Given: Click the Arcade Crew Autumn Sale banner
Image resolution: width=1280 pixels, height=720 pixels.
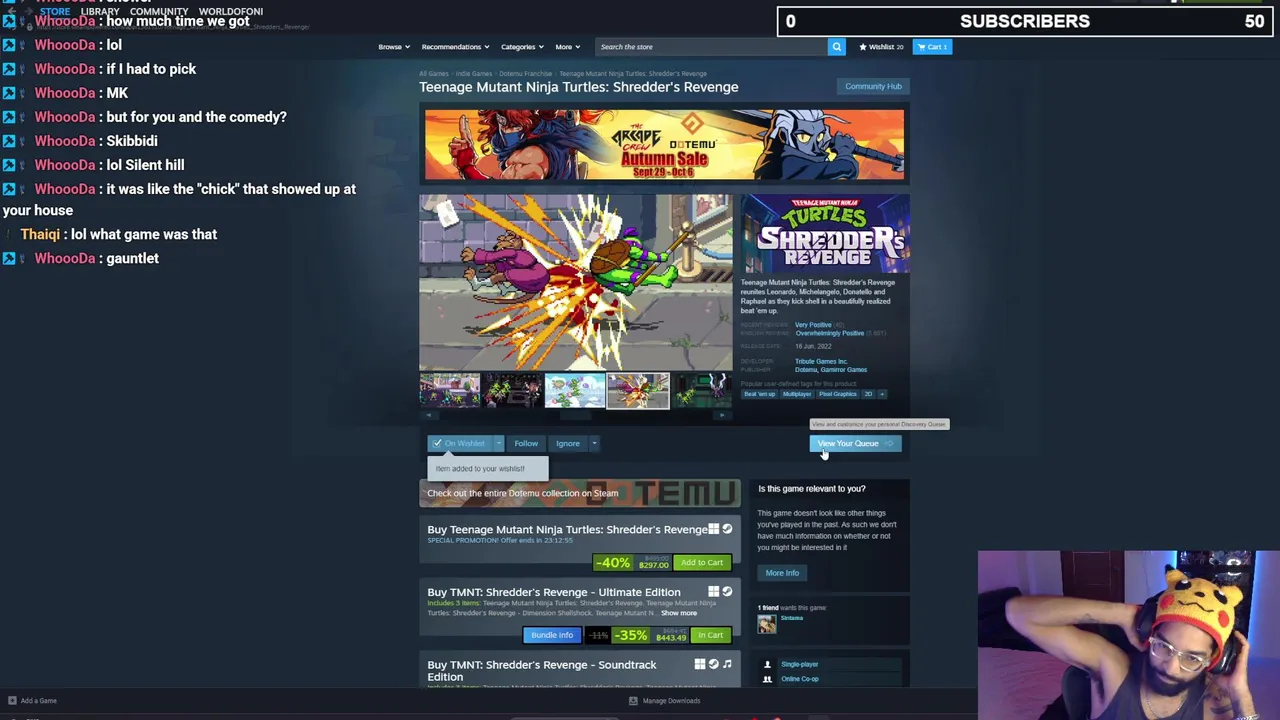Looking at the screenshot, I should point(664,145).
